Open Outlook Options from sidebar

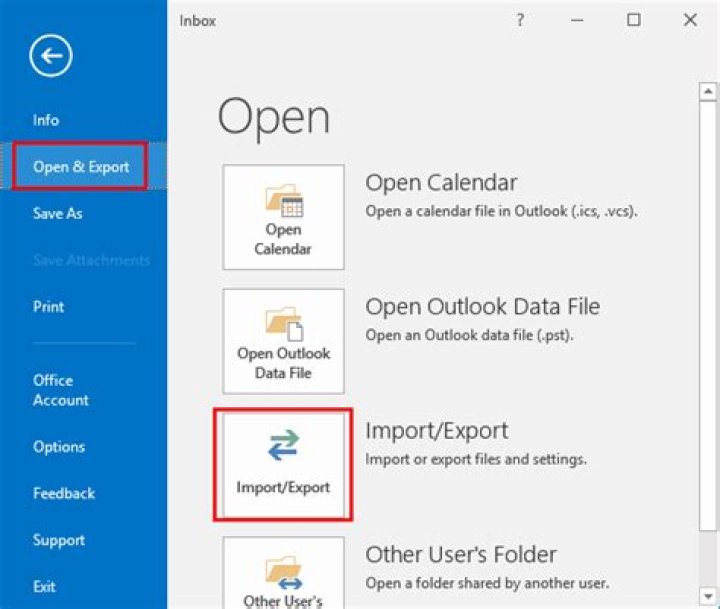pos(59,447)
